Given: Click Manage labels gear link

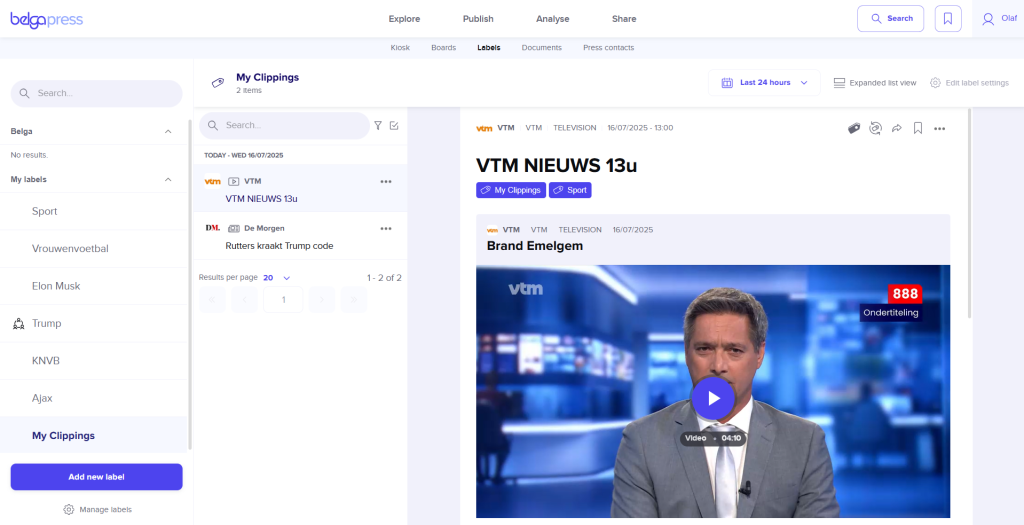Looking at the screenshot, I should (97, 509).
